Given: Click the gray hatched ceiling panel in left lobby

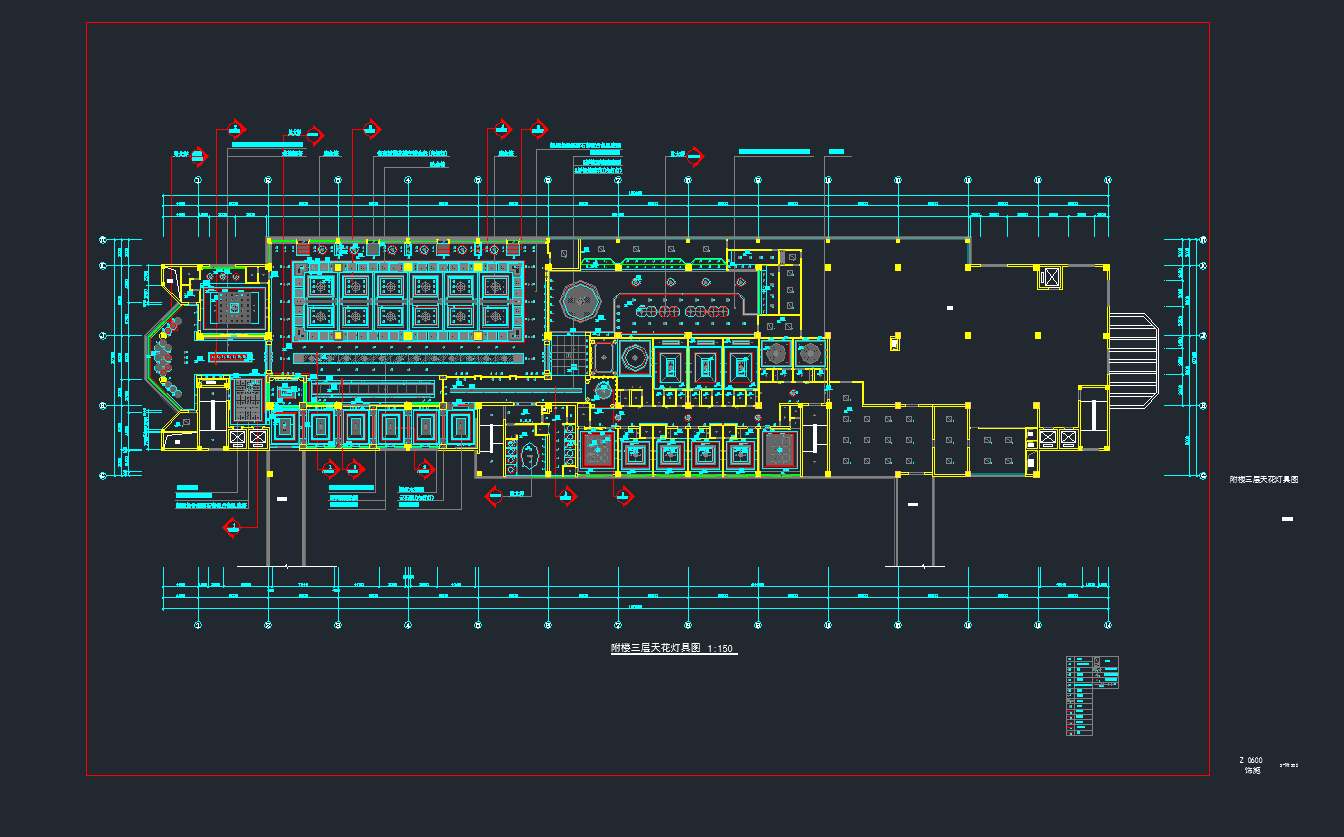Looking at the screenshot, I should tap(248, 400).
